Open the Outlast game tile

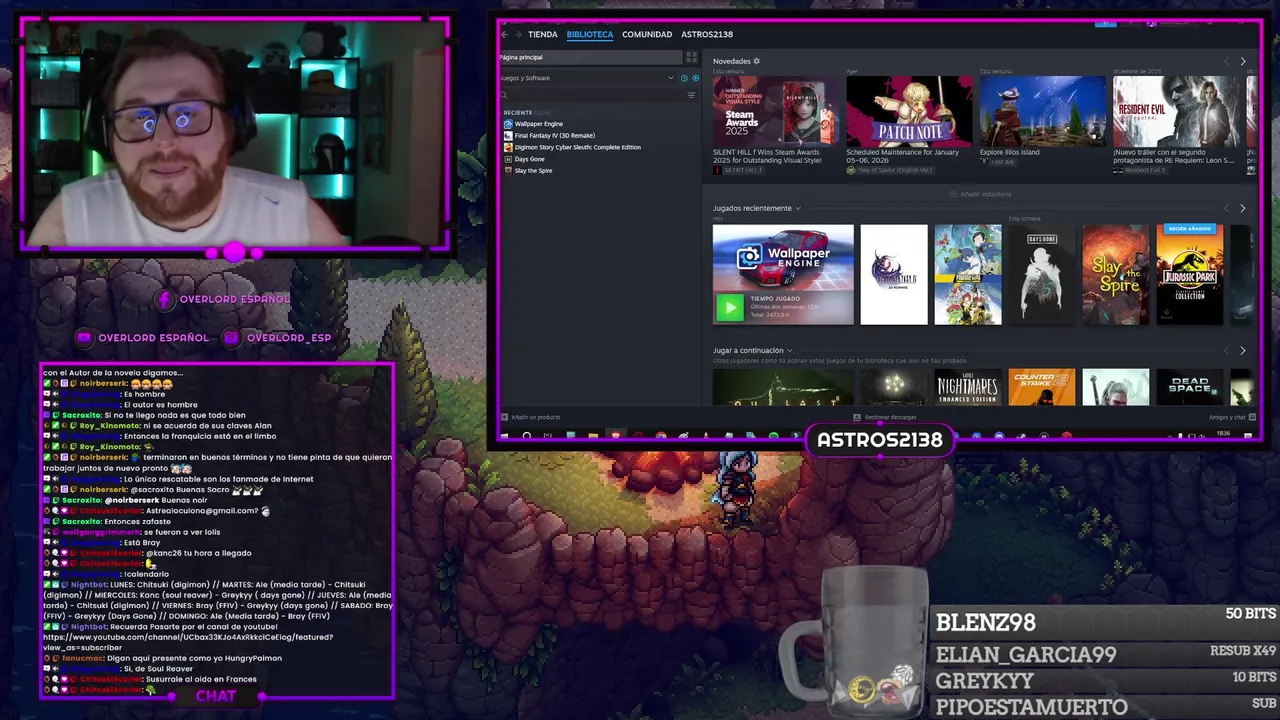tap(783, 388)
